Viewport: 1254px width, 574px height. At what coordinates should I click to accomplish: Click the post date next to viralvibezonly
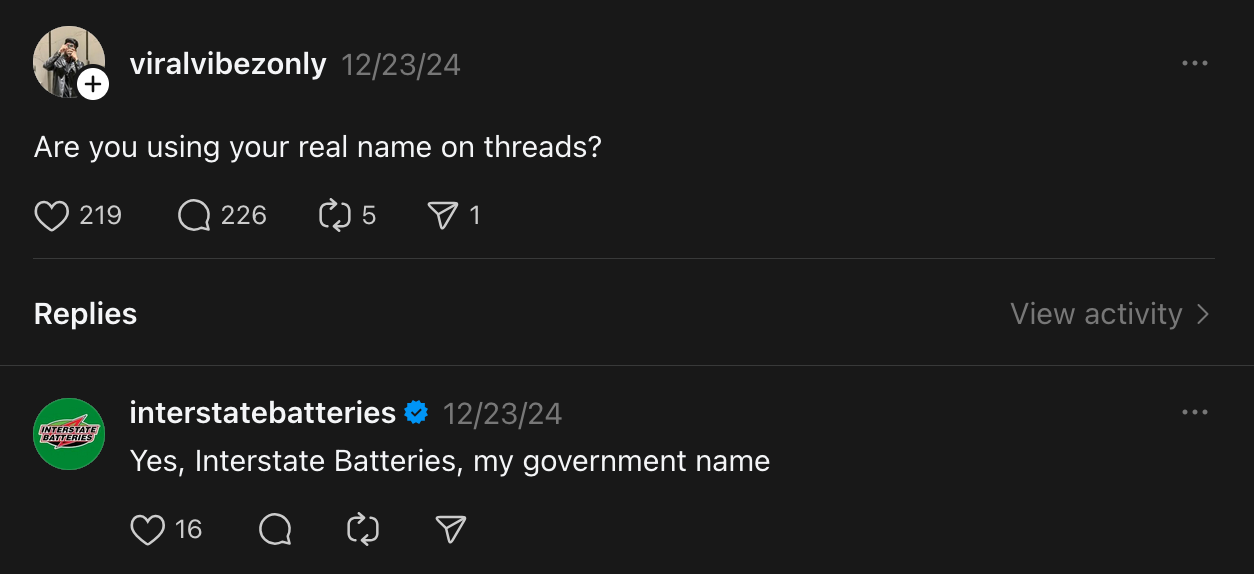click(x=401, y=65)
